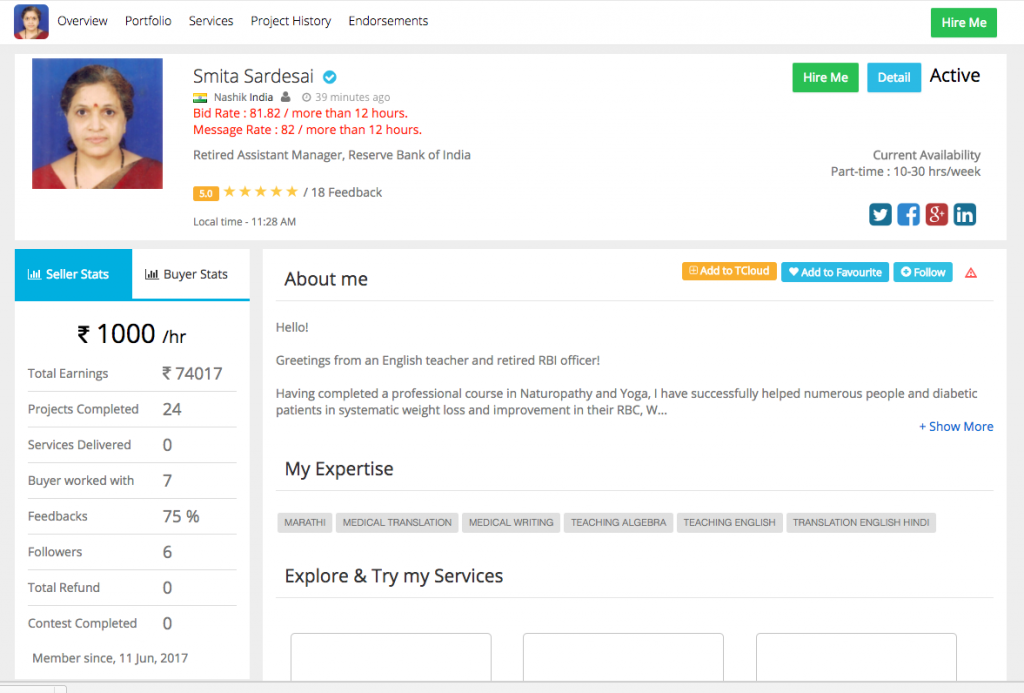1024x693 pixels.
Task: Follow Smita Sardesai
Action: [923, 272]
